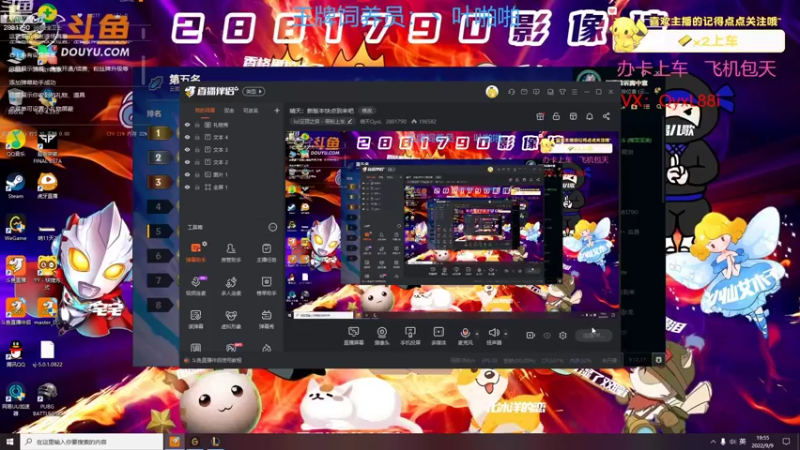Switch to the third scene tab
The height and width of the screenshot is (450, 800).
pos(251,110)
